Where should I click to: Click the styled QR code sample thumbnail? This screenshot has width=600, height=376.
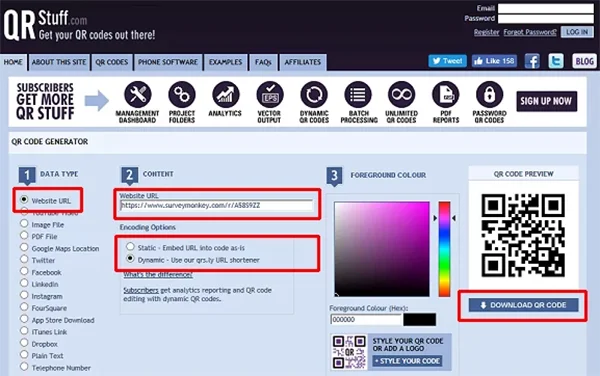[x=349, y=352]
